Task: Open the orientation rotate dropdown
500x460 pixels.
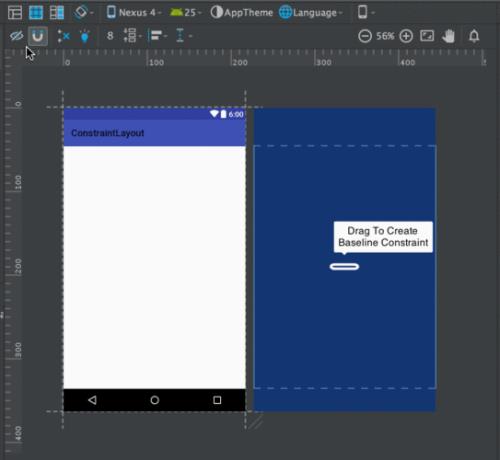Action: coord(84,13)
